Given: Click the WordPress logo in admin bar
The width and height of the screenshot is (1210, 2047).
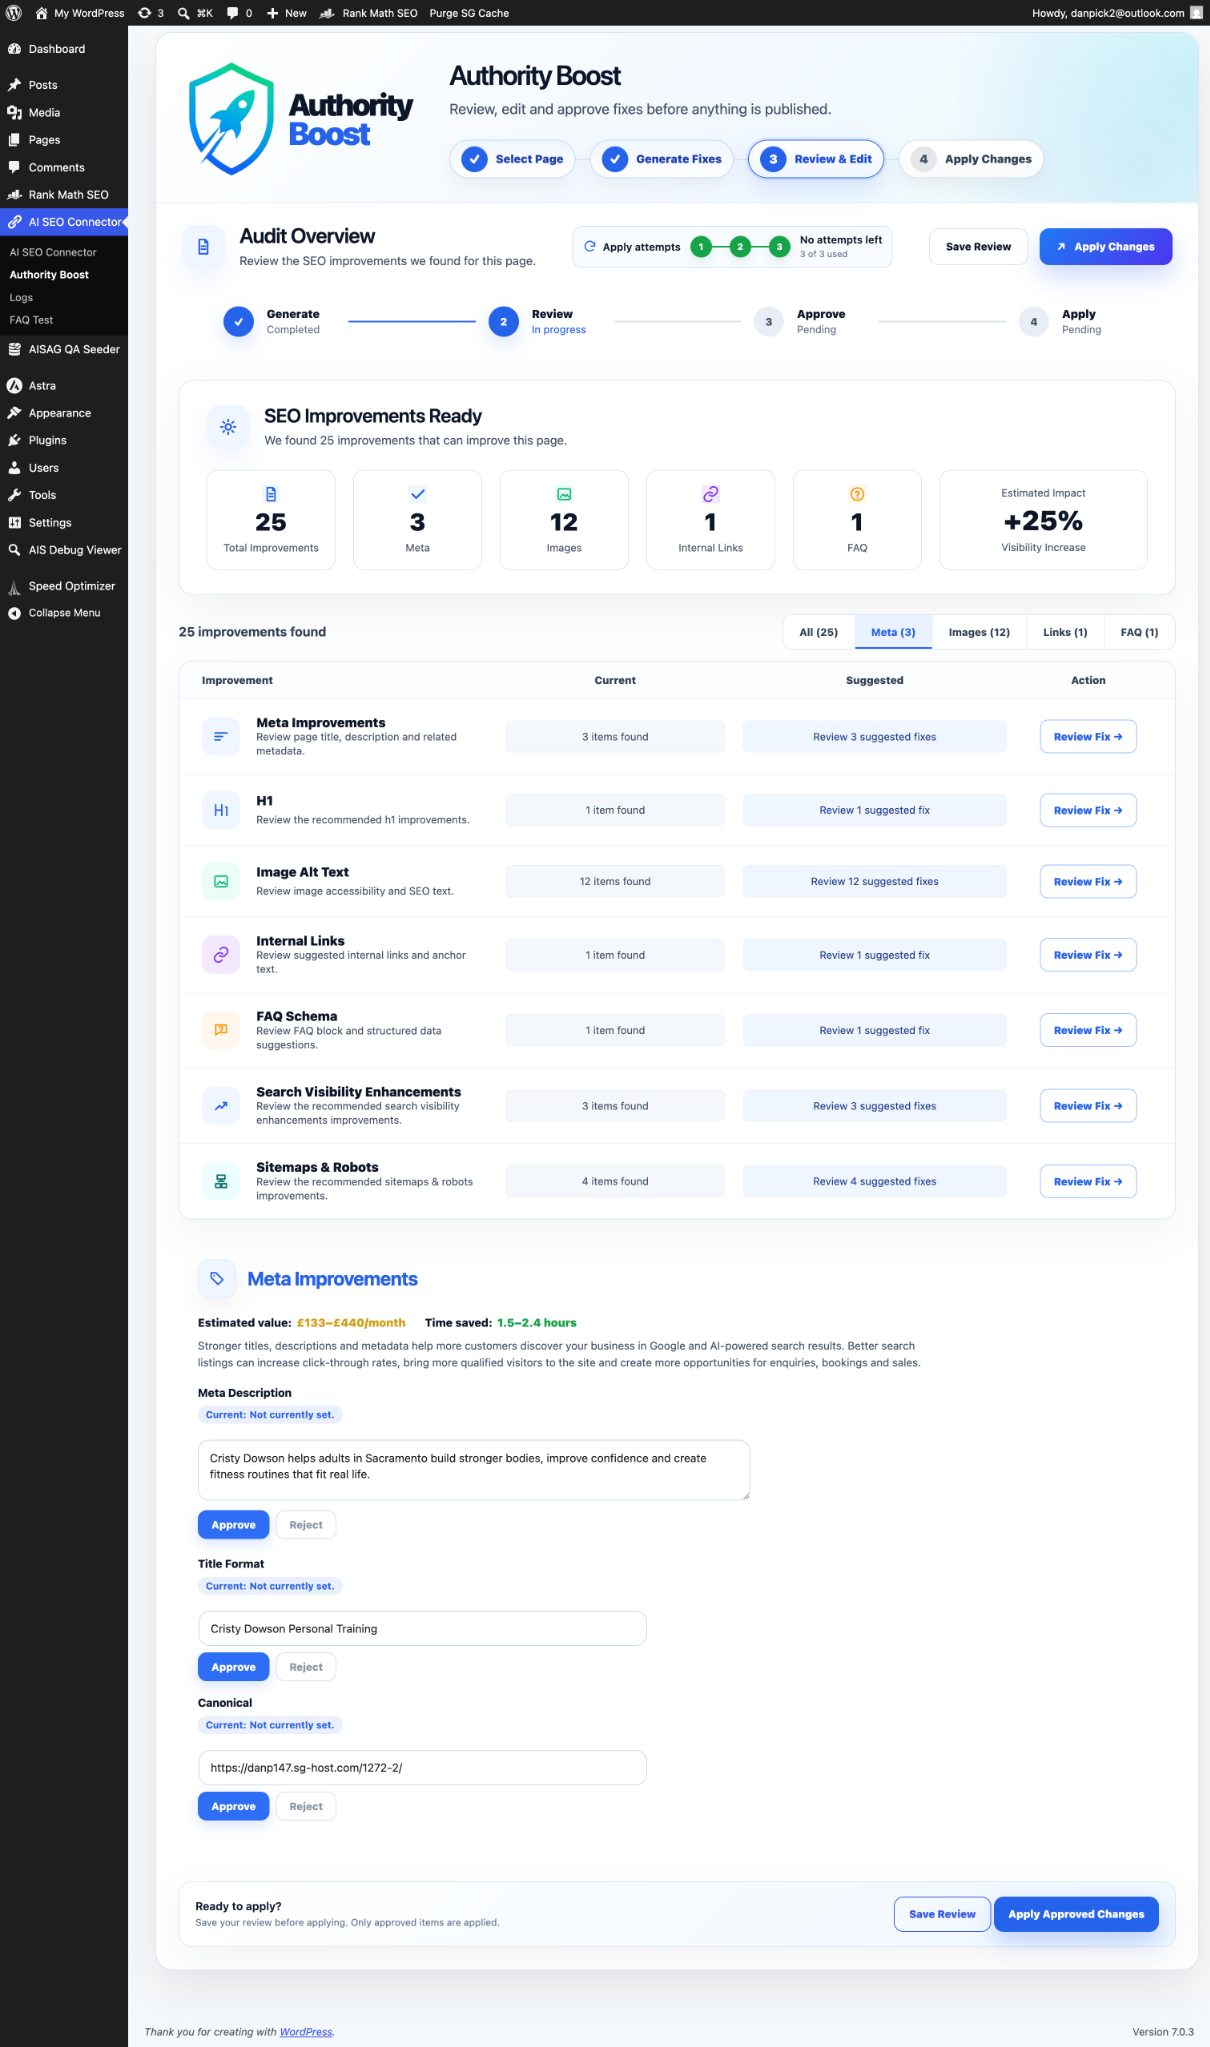Looking at the screenshot, I should click(14, 13).
